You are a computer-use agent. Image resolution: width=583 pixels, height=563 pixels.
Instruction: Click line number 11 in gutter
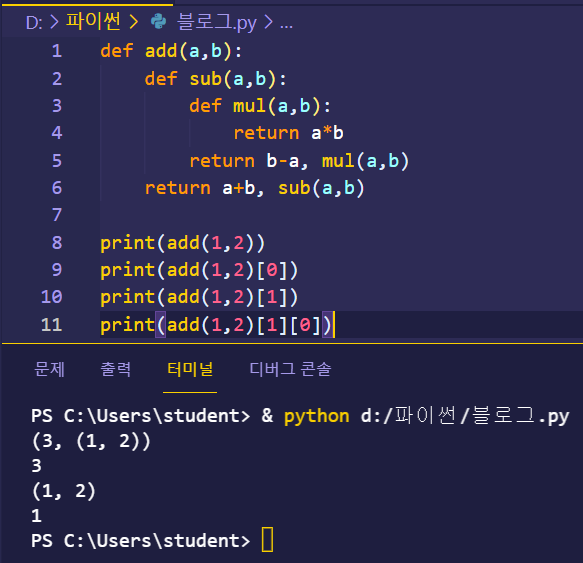[51, 325]
